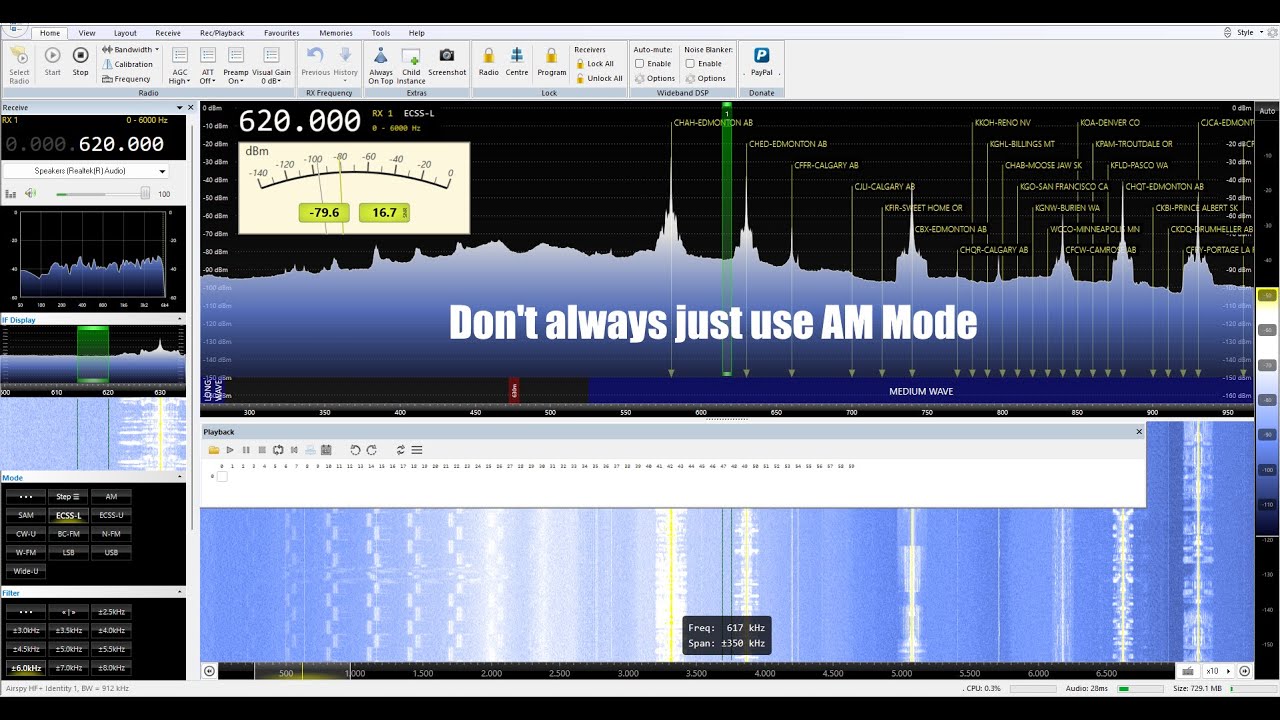Toggle loop in Playback toolbar
The height and width of the screenshot is (720, 1280).
tap(278, 450)
